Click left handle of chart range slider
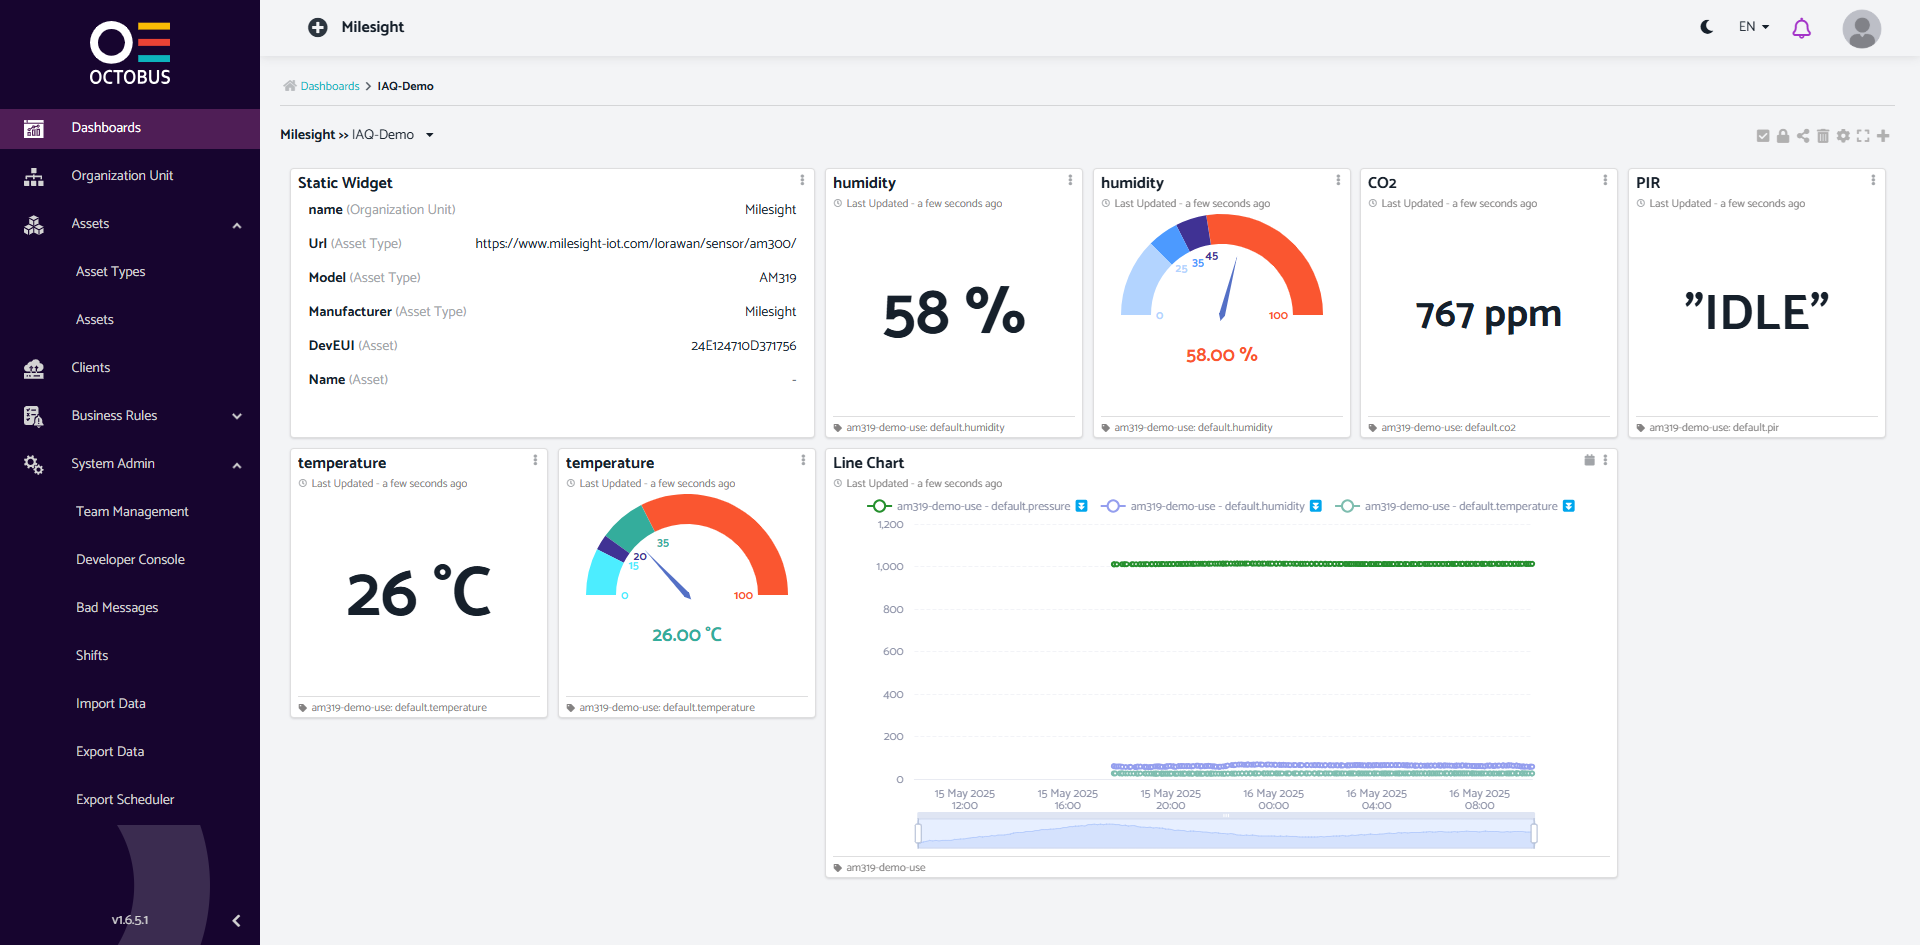The width and height of the screenshot is (1920, 945). 918,833
